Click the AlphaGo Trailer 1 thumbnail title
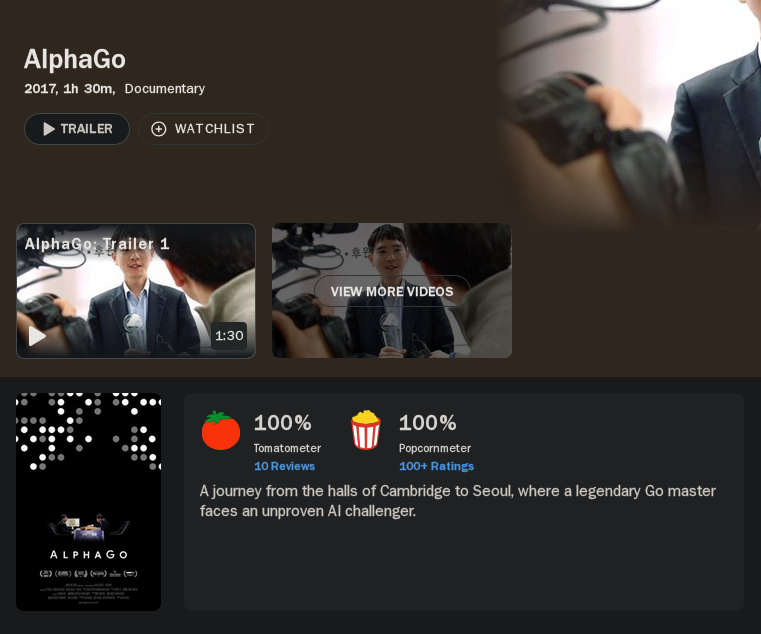Screen dimensions: 761x634 (x=97, y=244)
